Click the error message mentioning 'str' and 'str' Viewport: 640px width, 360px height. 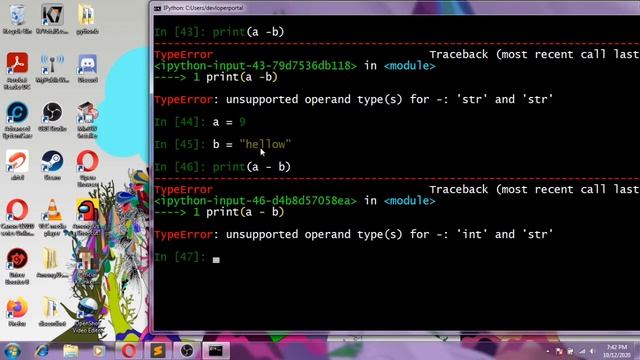pyautogui.click(x=353, y=100)
